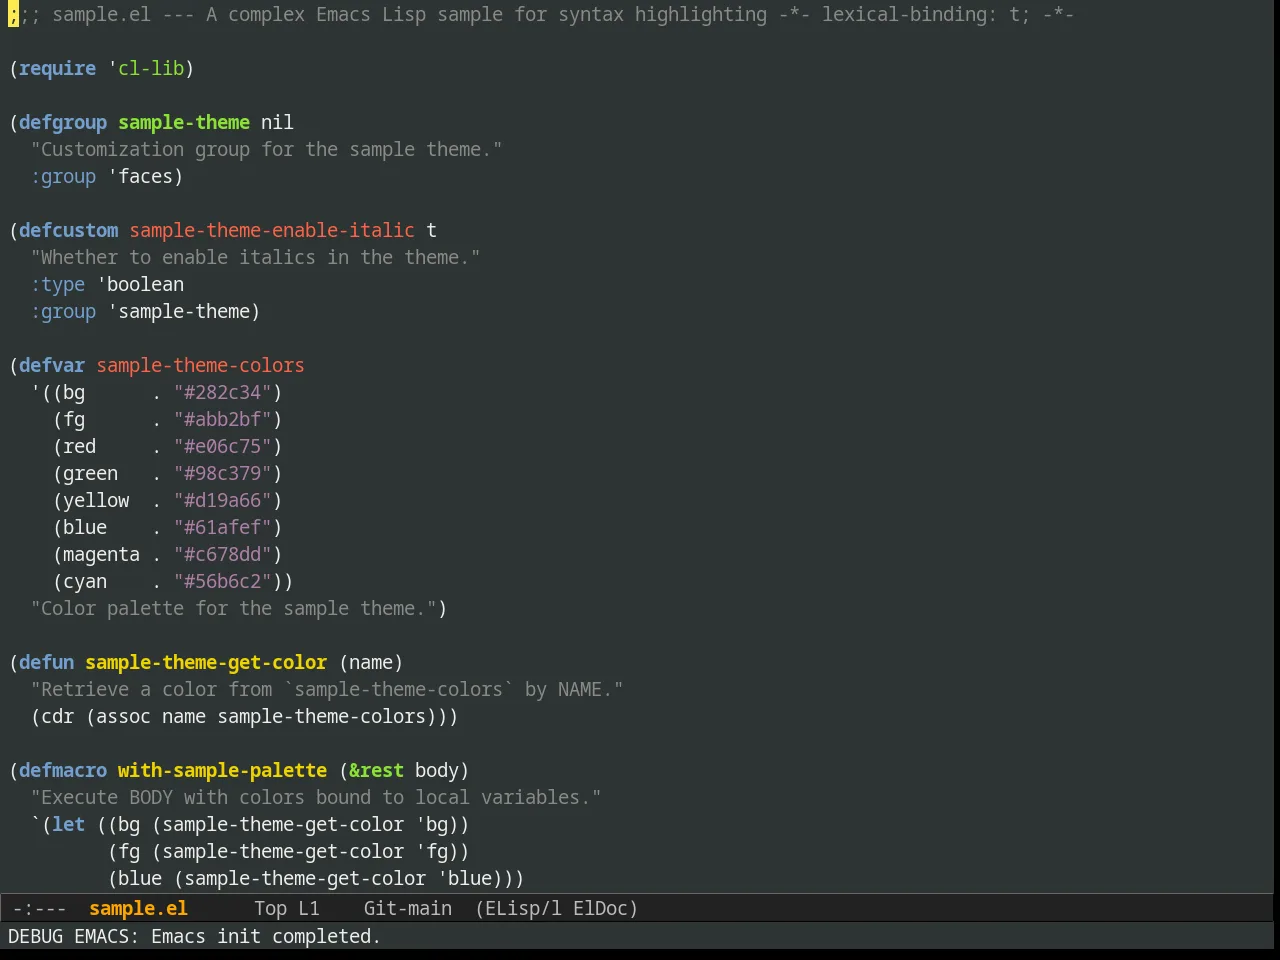The width and height of the screenshot is (1280, 960).
Task: Click docstring 'Color palette for the sample theme.'
Action: (x=234, y=608)
